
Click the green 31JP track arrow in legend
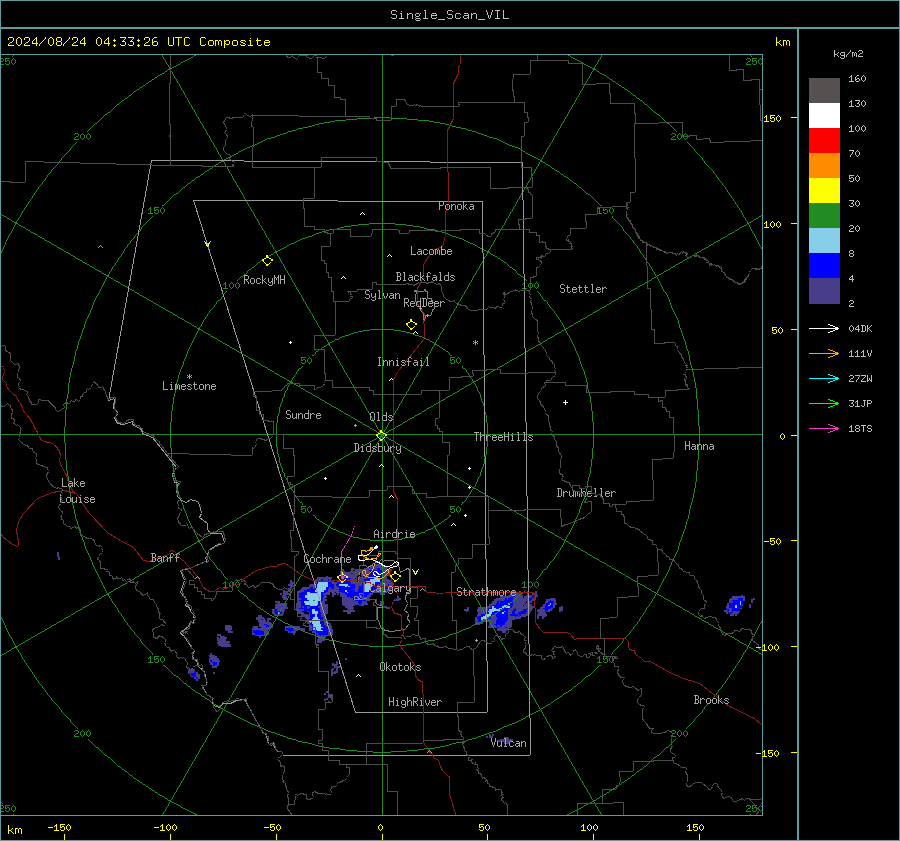point(824,404)
